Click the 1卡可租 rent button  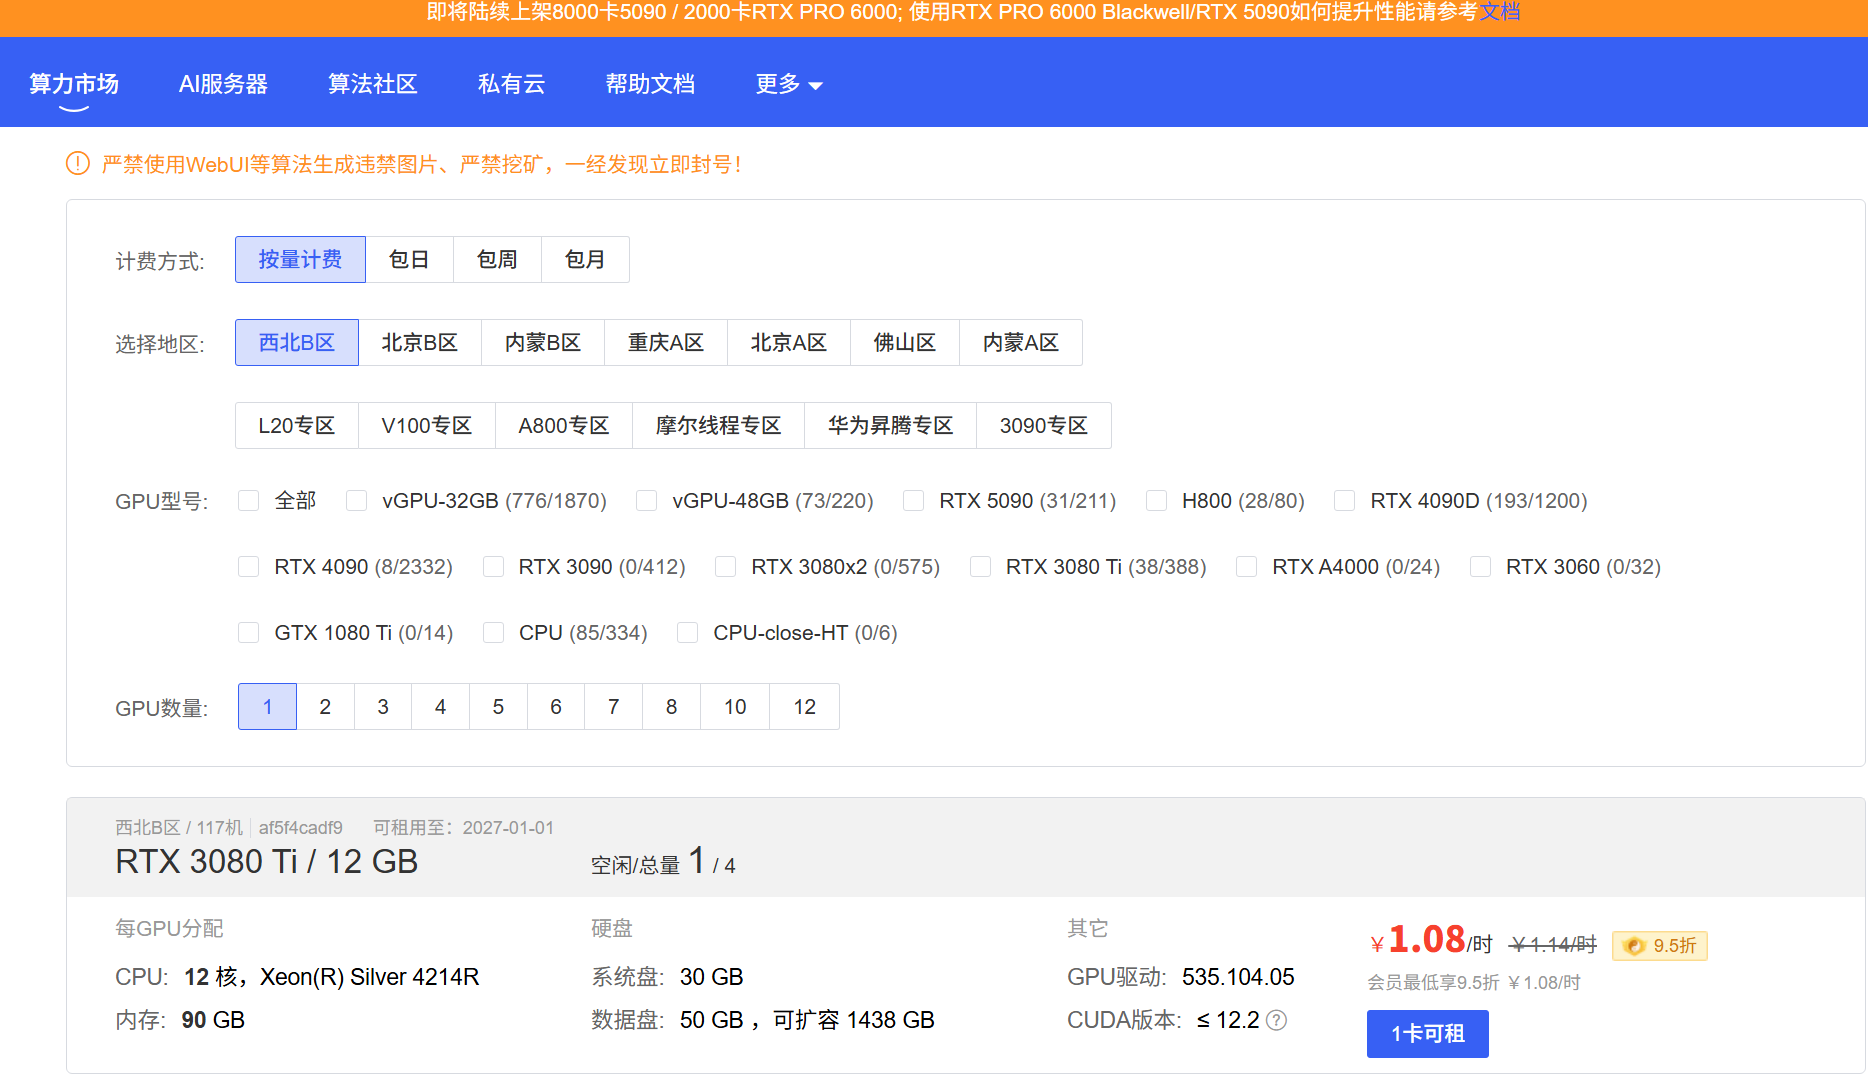(x=1427, y=1034)
